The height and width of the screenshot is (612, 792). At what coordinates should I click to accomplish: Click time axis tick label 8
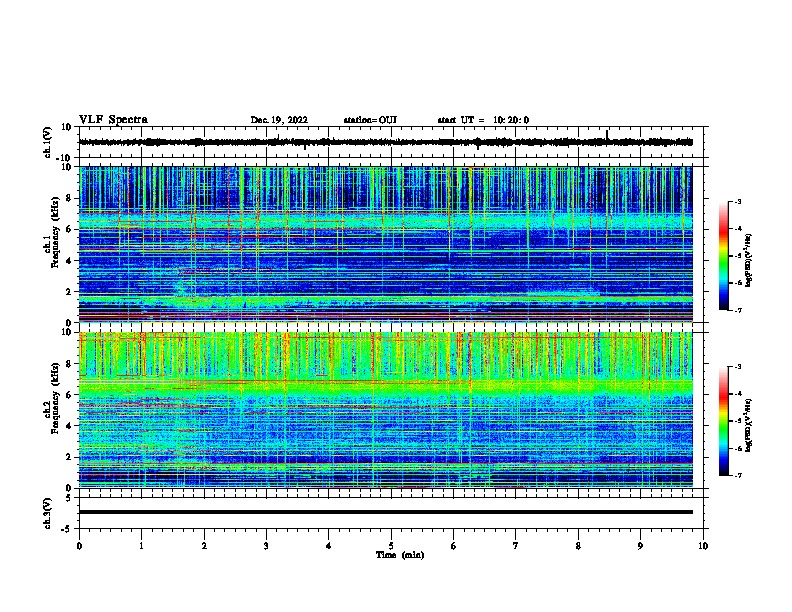578,546
